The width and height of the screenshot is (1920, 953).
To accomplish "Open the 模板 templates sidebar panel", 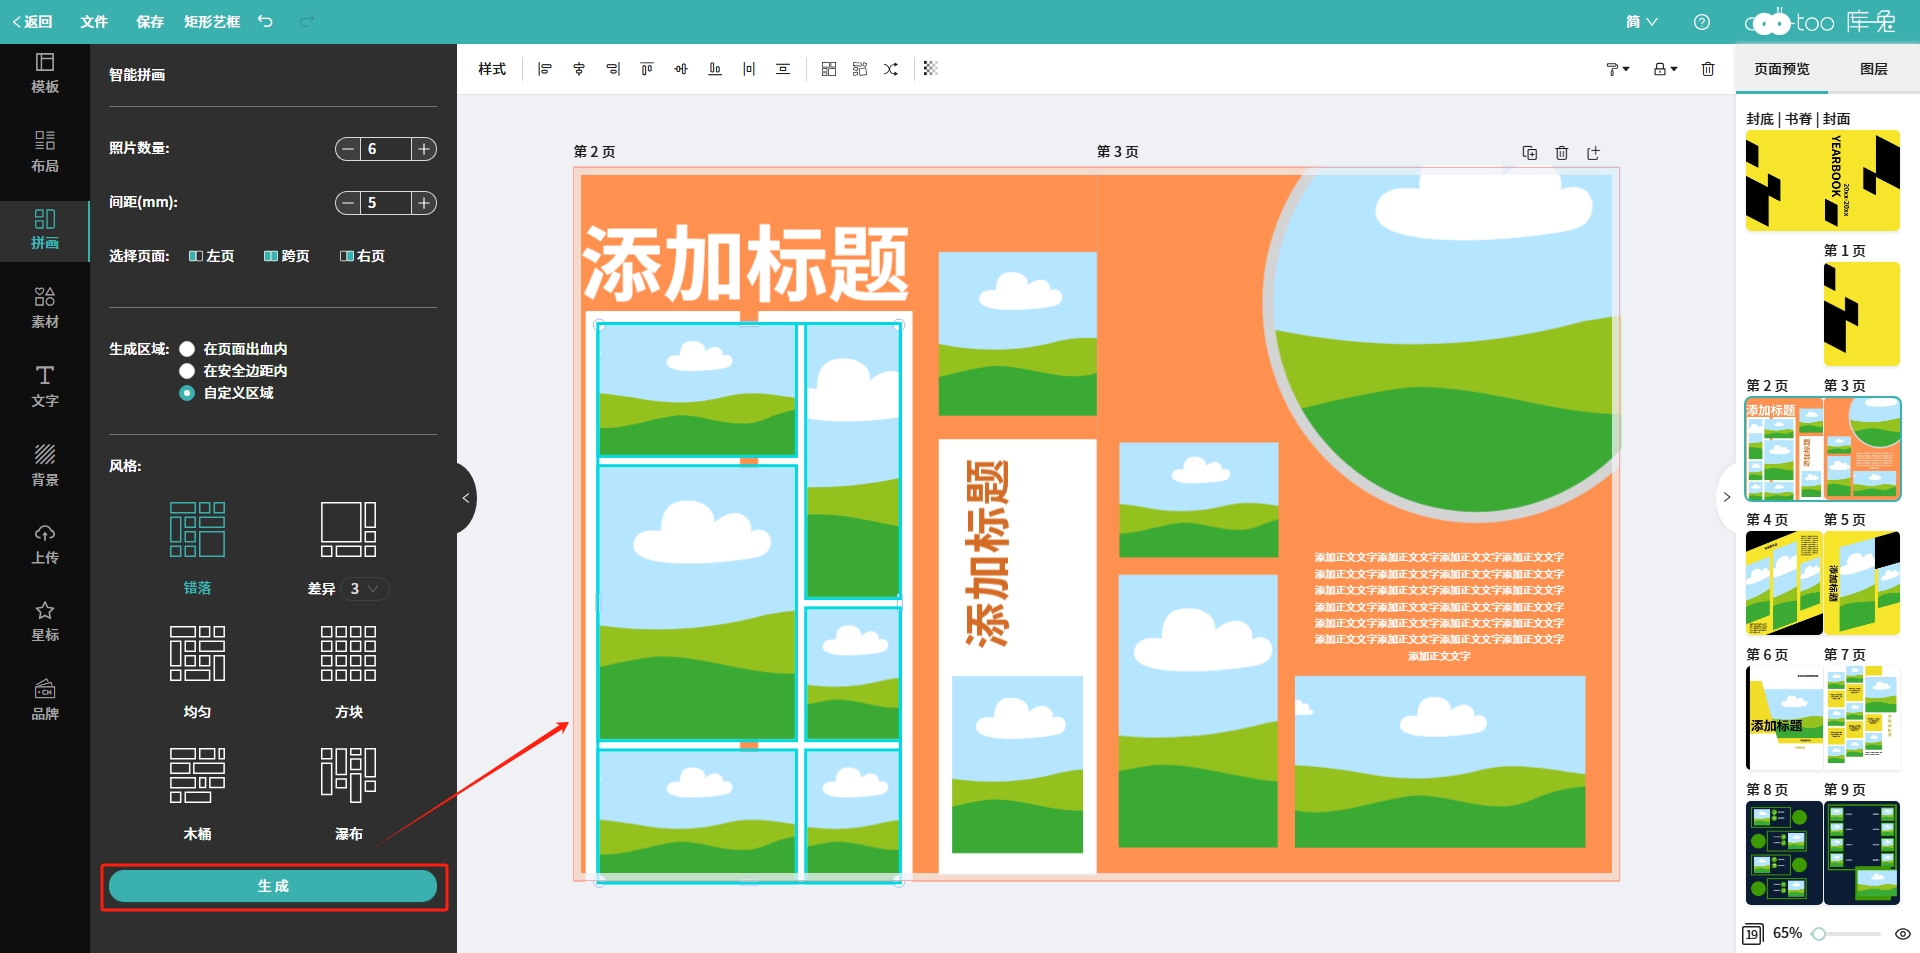I will click(45, 73).
